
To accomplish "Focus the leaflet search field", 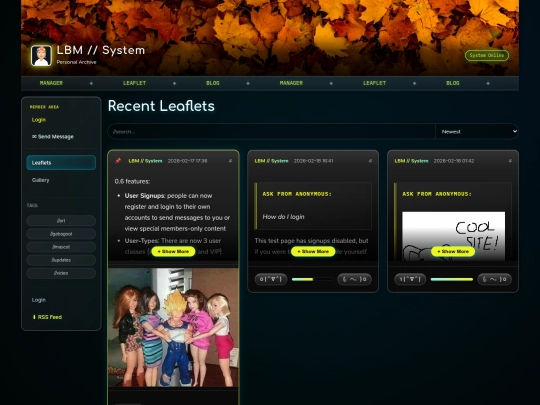I will 272,132.
